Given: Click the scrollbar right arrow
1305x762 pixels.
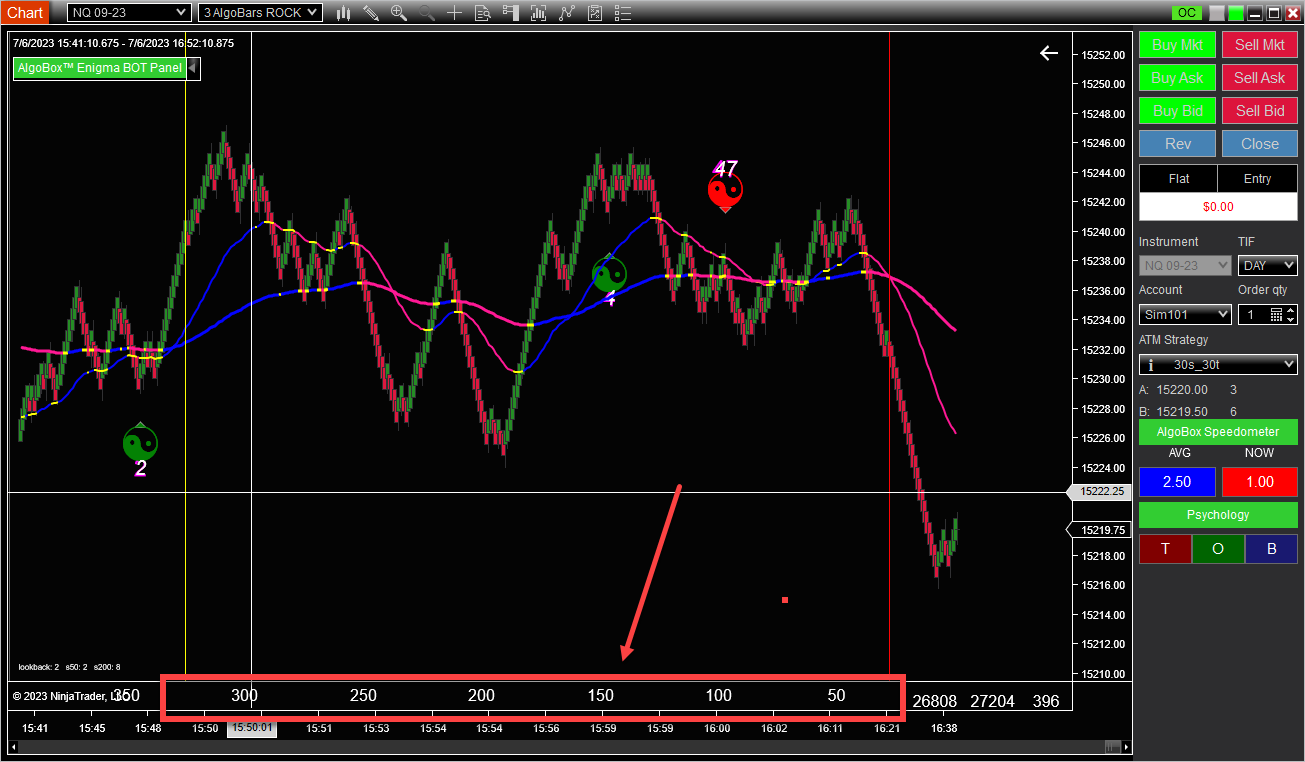Looking at the screenshot, I should point(1127,748).
